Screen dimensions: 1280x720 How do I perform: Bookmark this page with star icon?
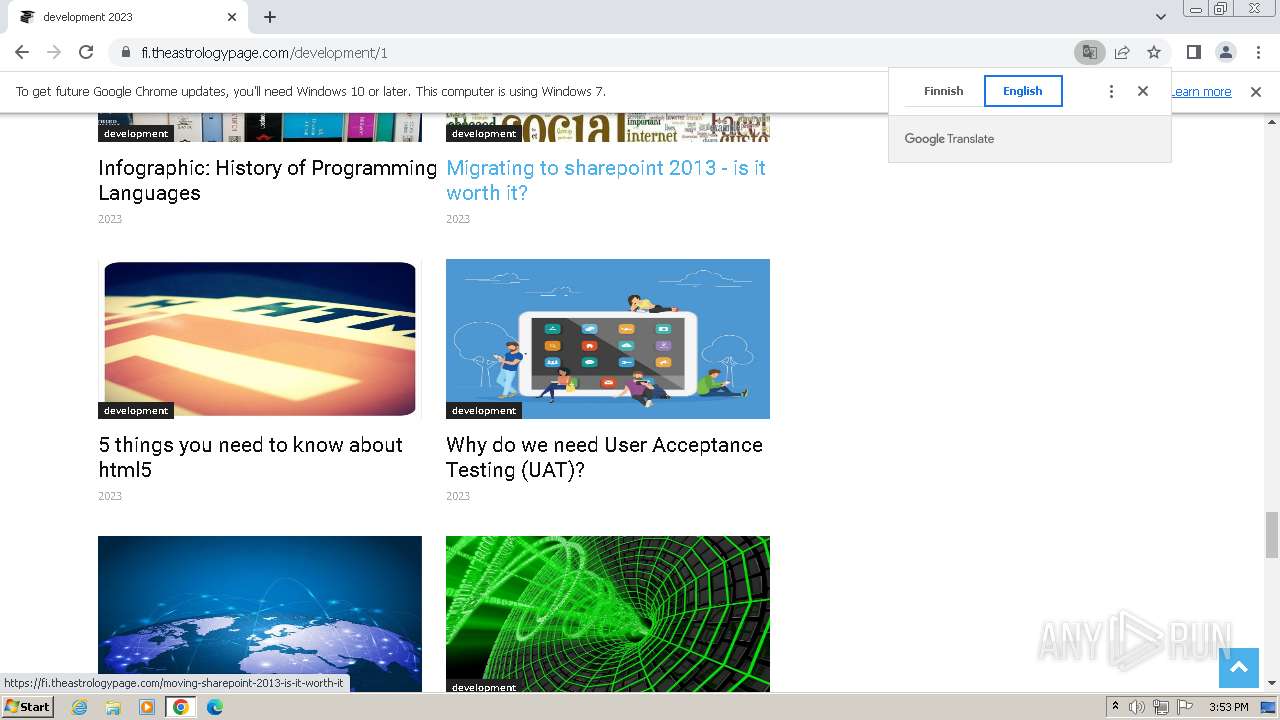point(1154,52)
